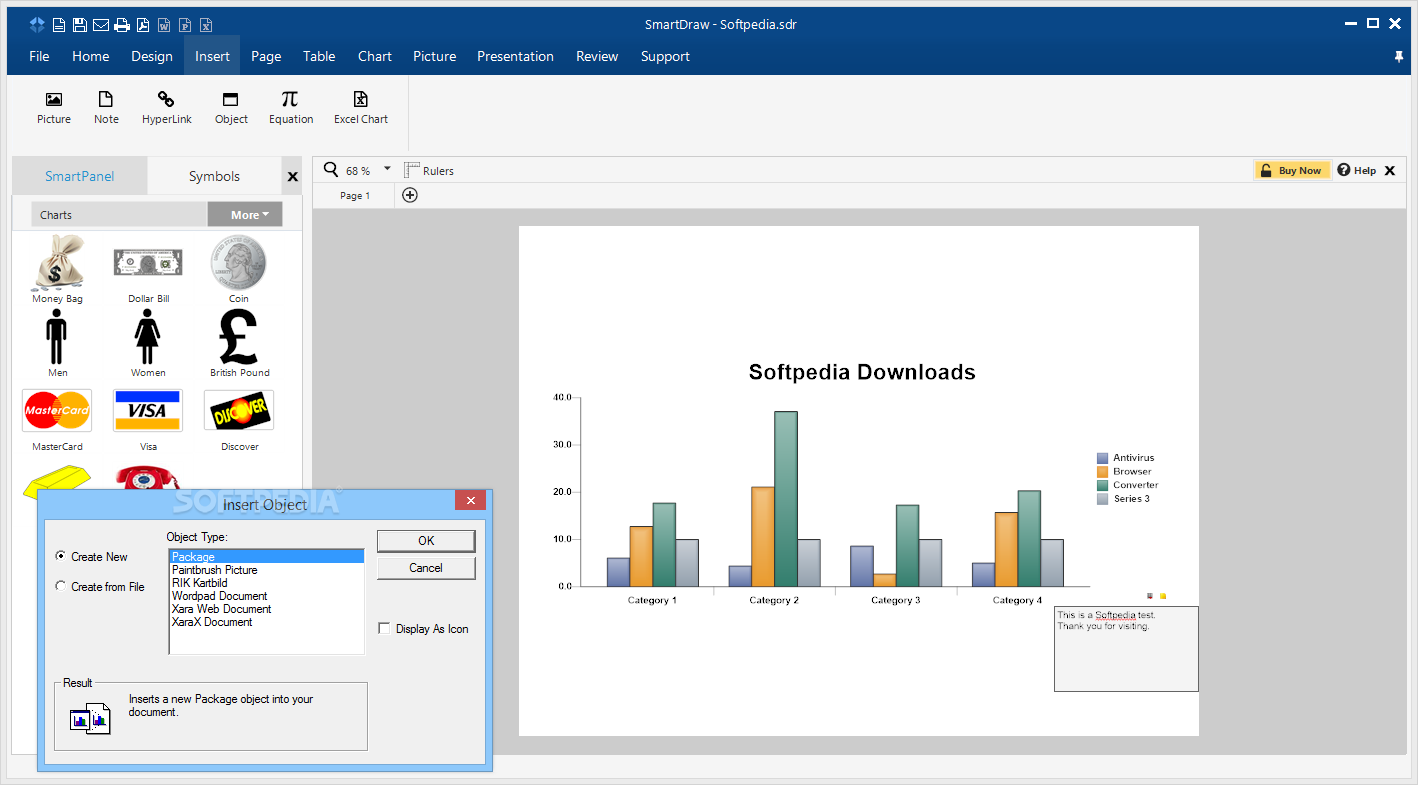
Task: Open the zoom percentage dropdown arrow
Action: (x=388, y=169)
